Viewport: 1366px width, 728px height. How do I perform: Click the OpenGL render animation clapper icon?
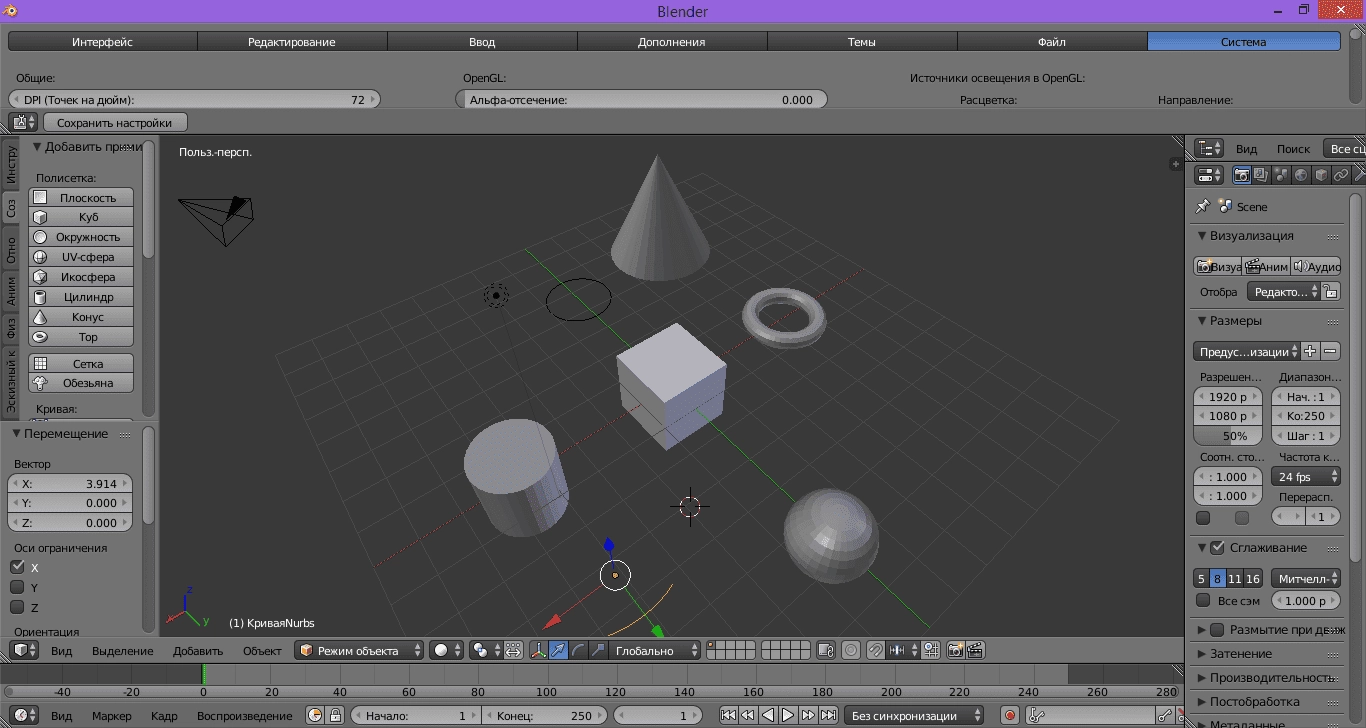(975, 650)
